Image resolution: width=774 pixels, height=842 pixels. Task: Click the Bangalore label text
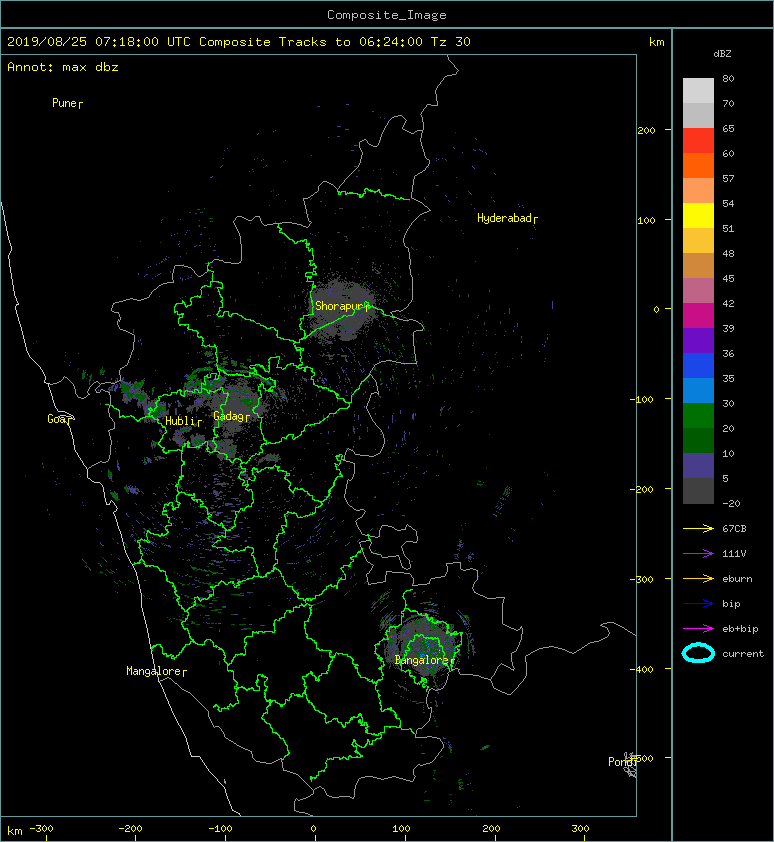click(x=422, y=660)
